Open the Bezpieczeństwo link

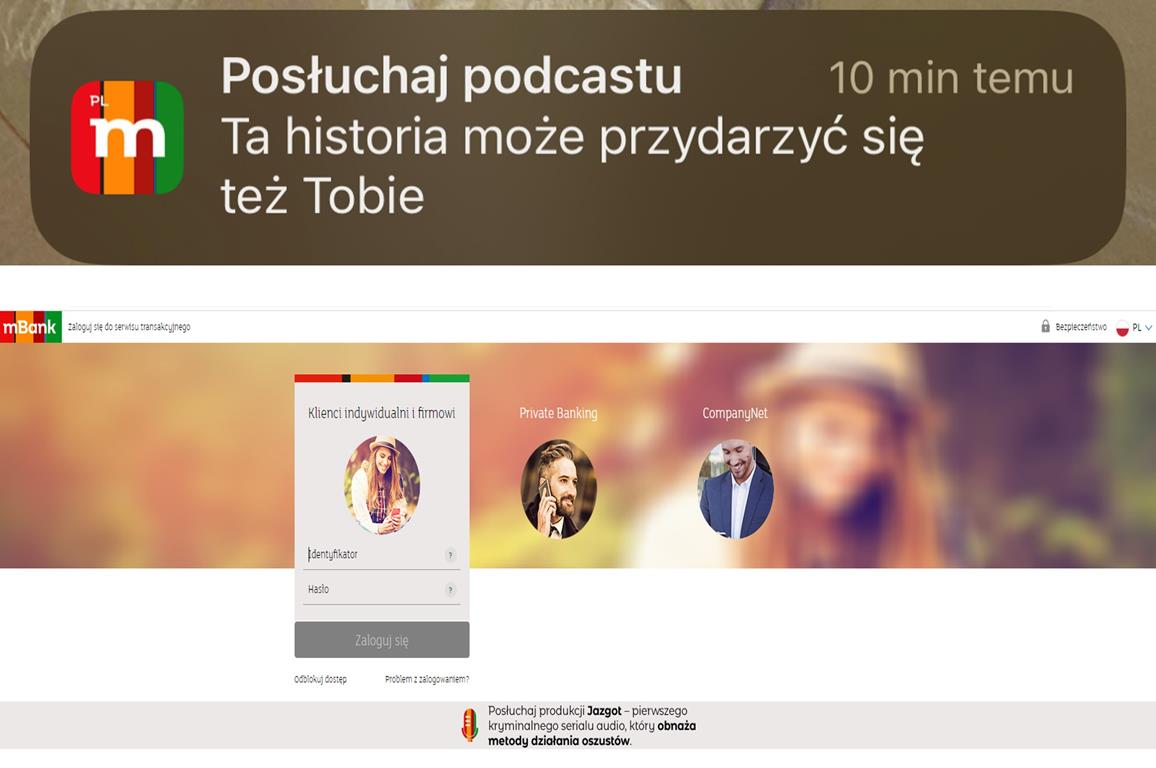point(1081,327)
